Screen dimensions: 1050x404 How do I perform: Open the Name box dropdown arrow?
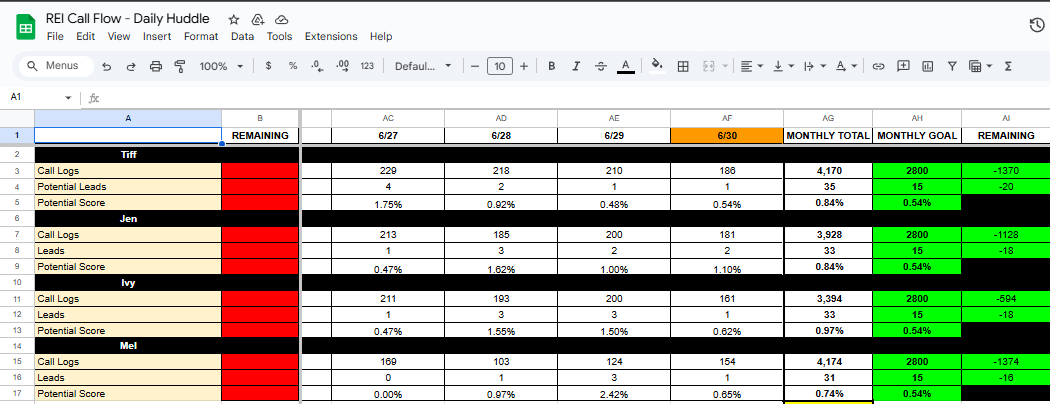point(68,98)
